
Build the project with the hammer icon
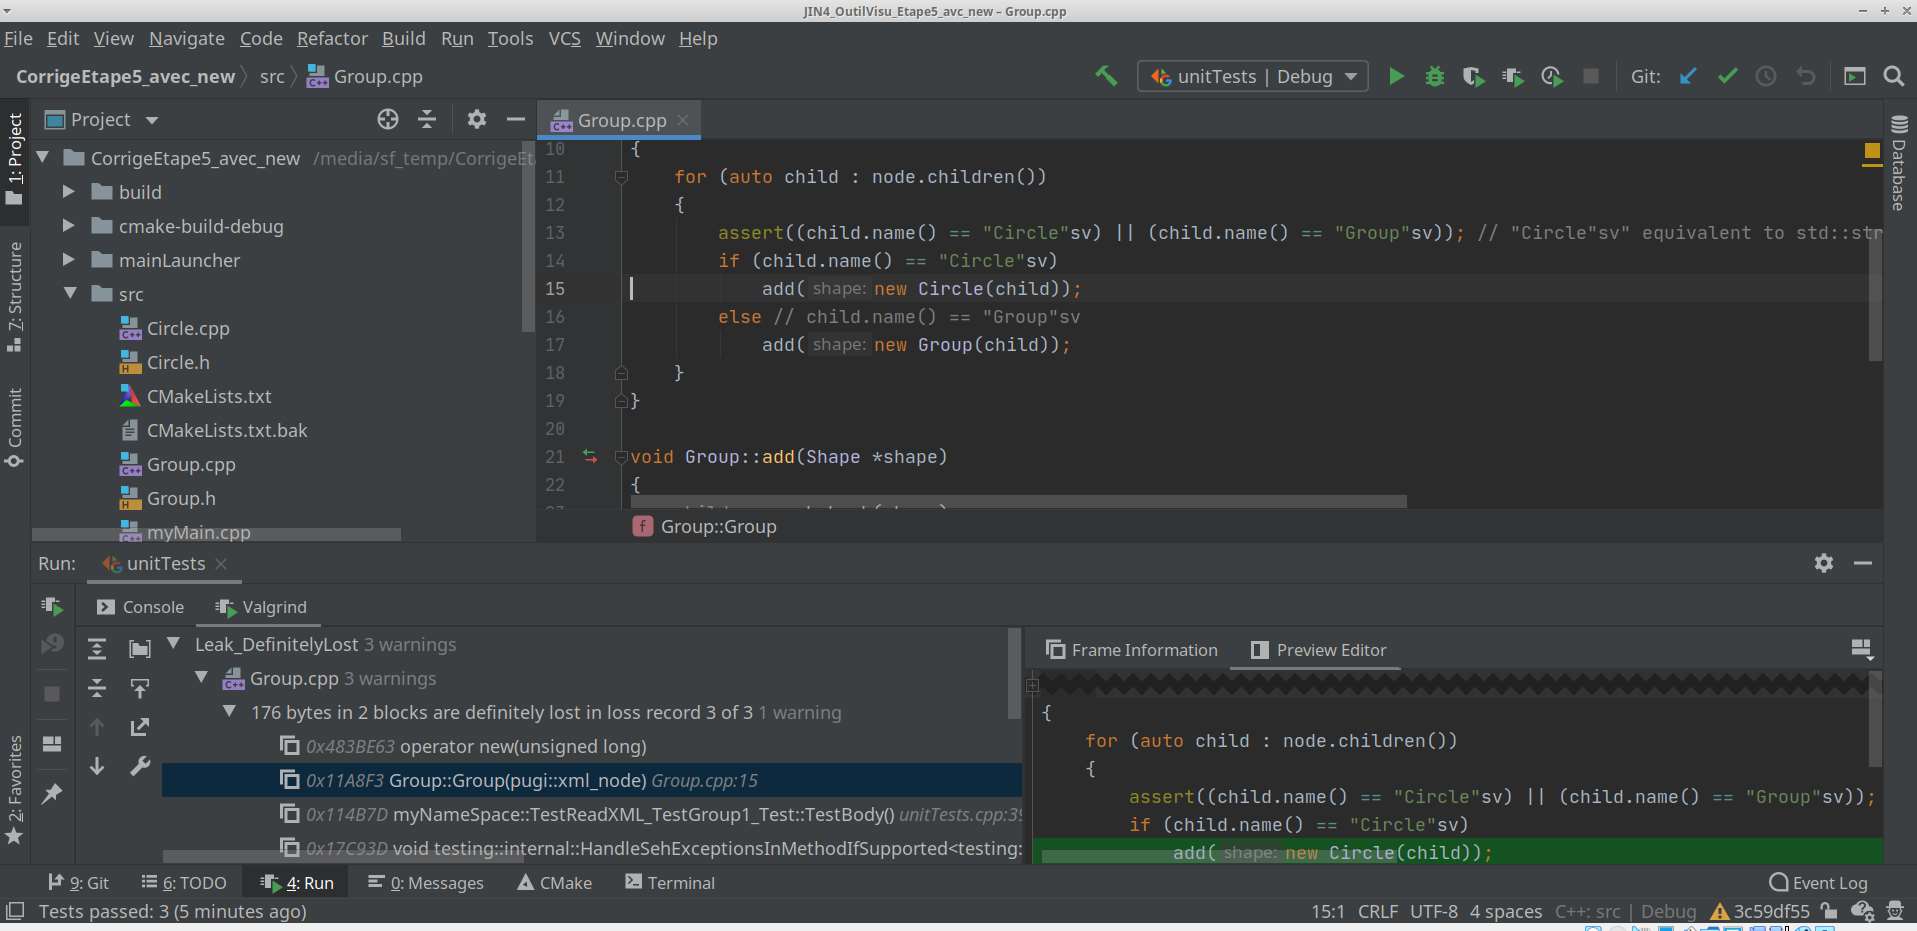click(x=1106, y=76)
